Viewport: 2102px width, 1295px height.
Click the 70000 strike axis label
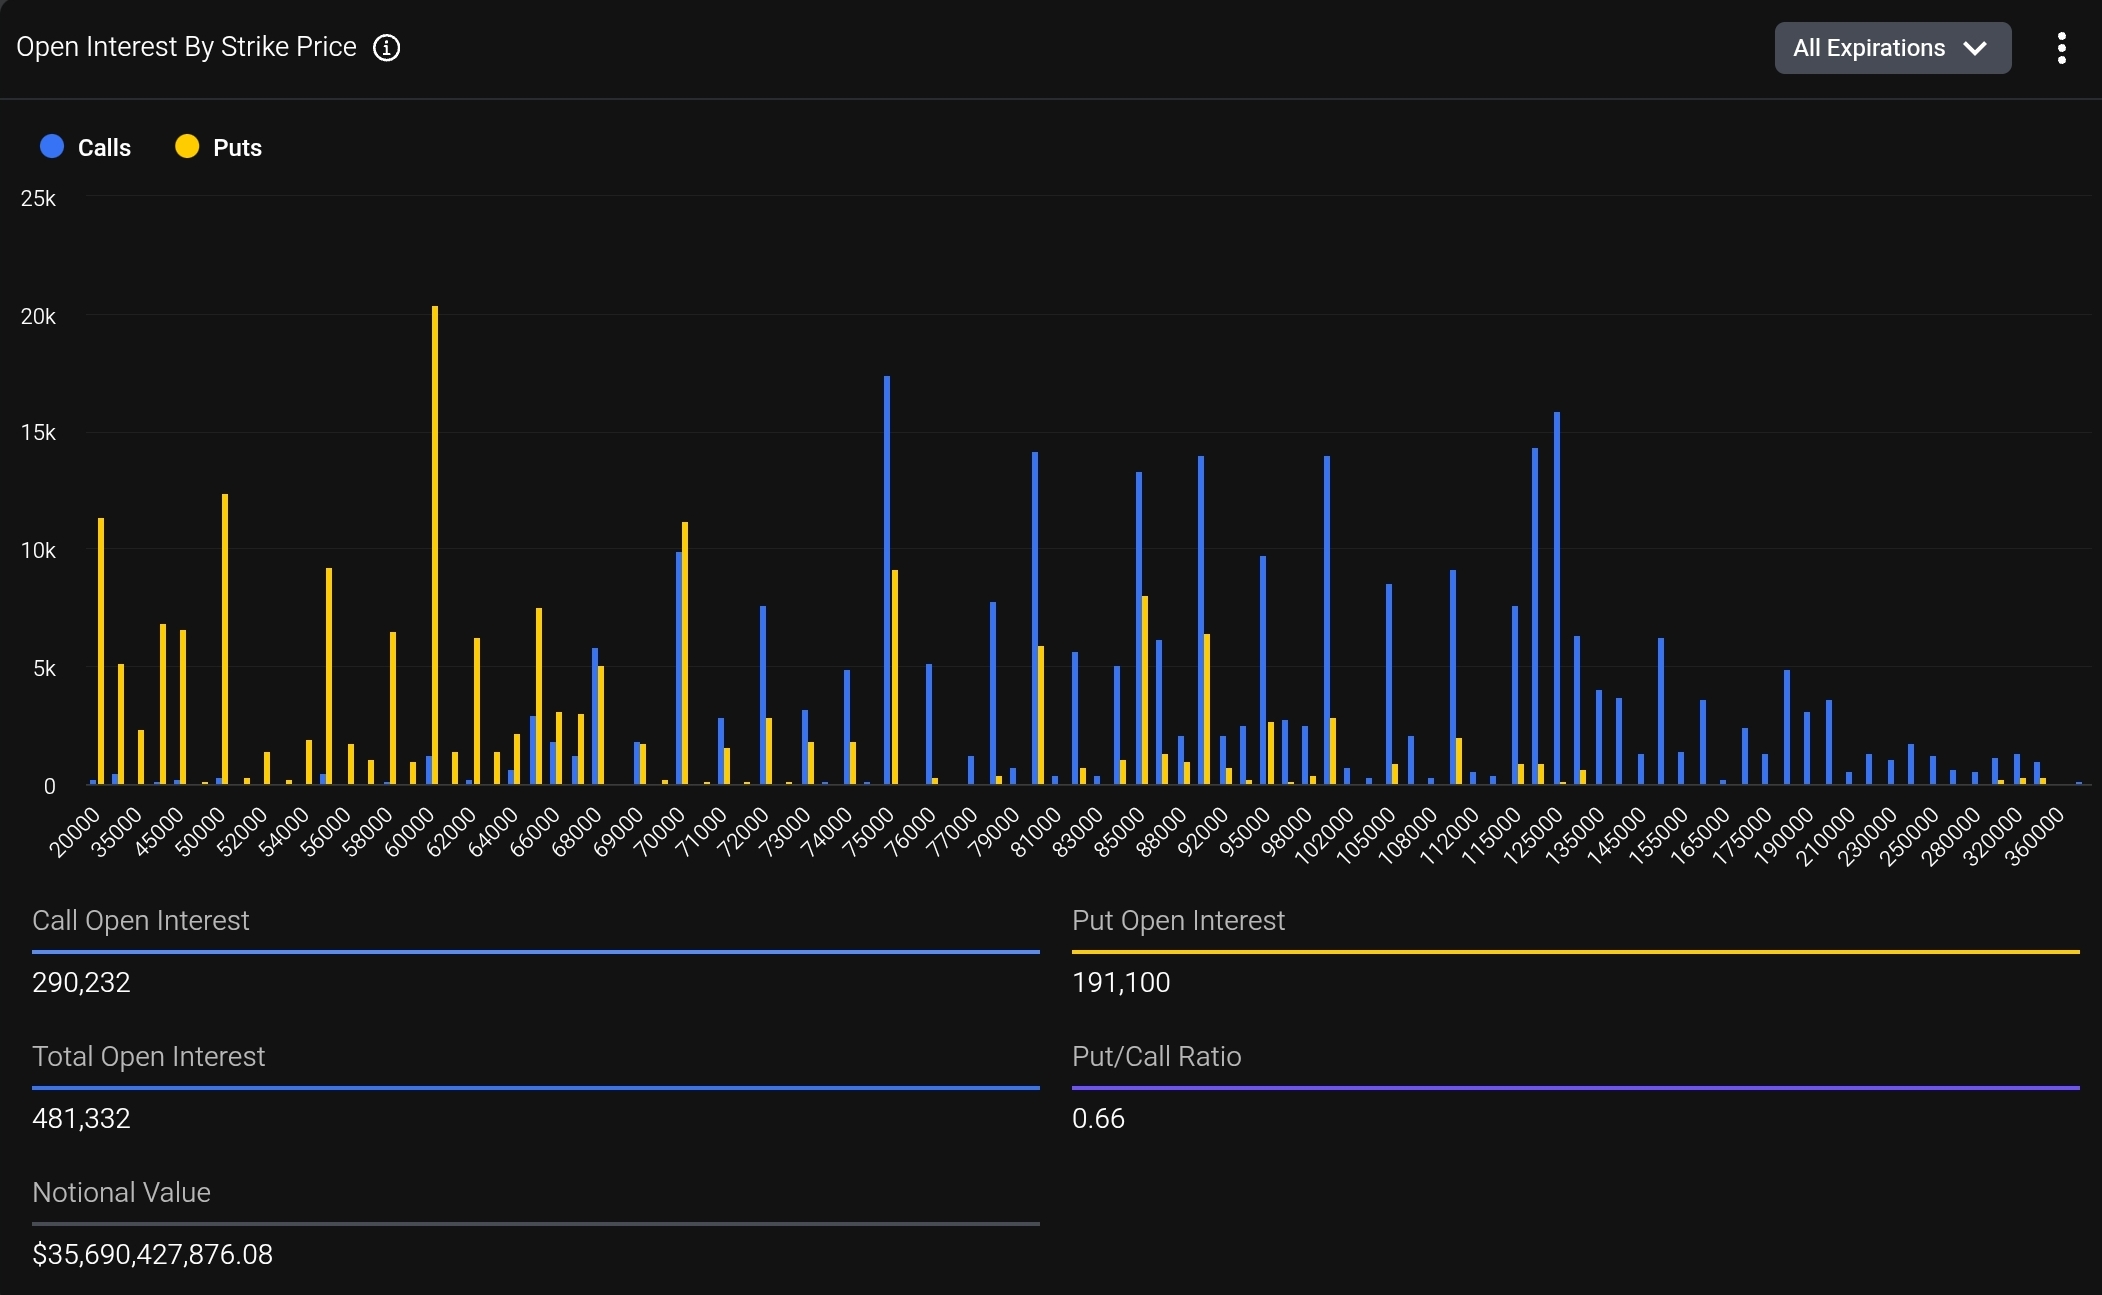pyautogui.click(x=659, y=833)
